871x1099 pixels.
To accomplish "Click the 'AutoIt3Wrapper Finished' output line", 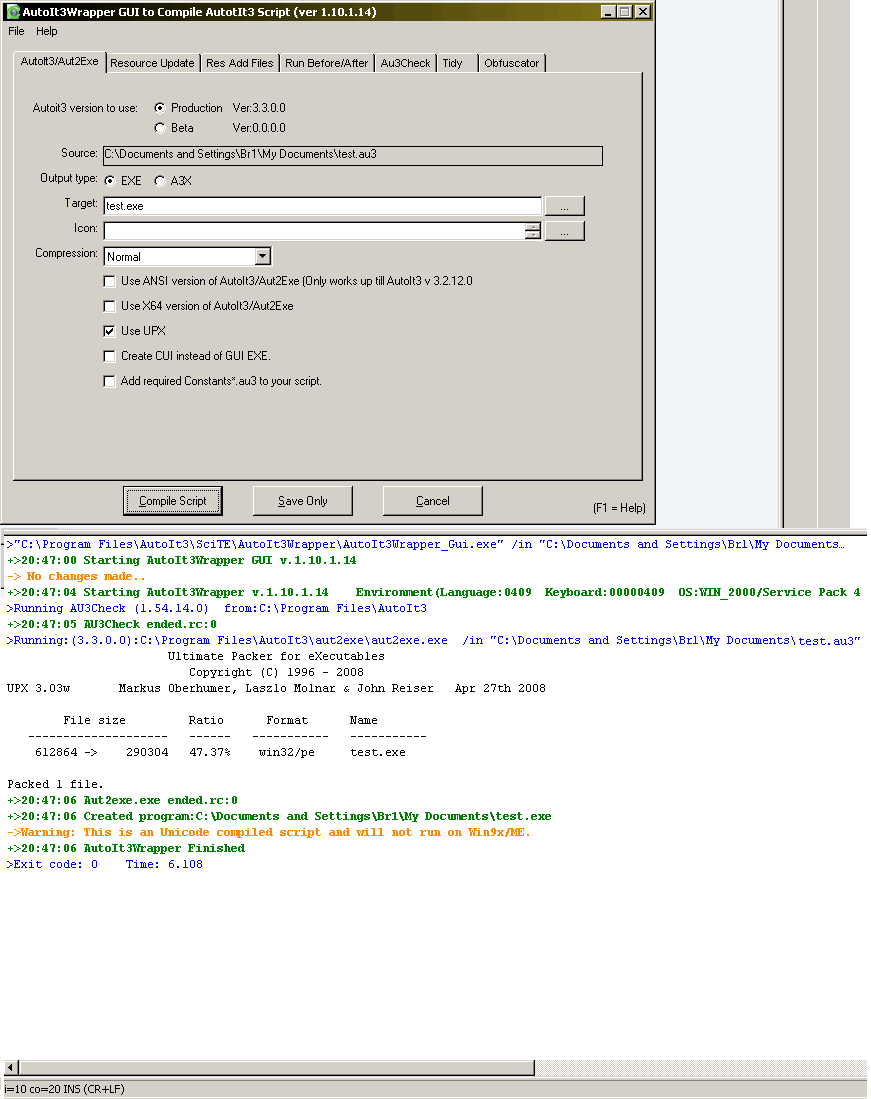I will [x=126, y=848].
